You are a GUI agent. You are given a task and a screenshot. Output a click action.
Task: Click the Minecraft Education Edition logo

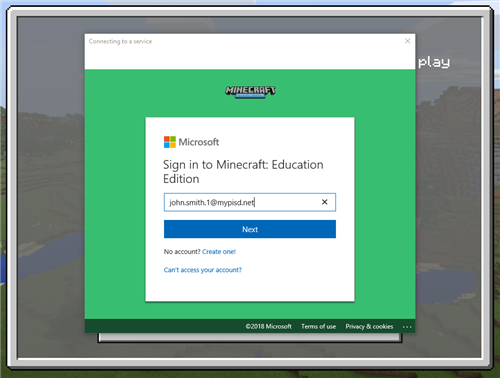point(250,92)
